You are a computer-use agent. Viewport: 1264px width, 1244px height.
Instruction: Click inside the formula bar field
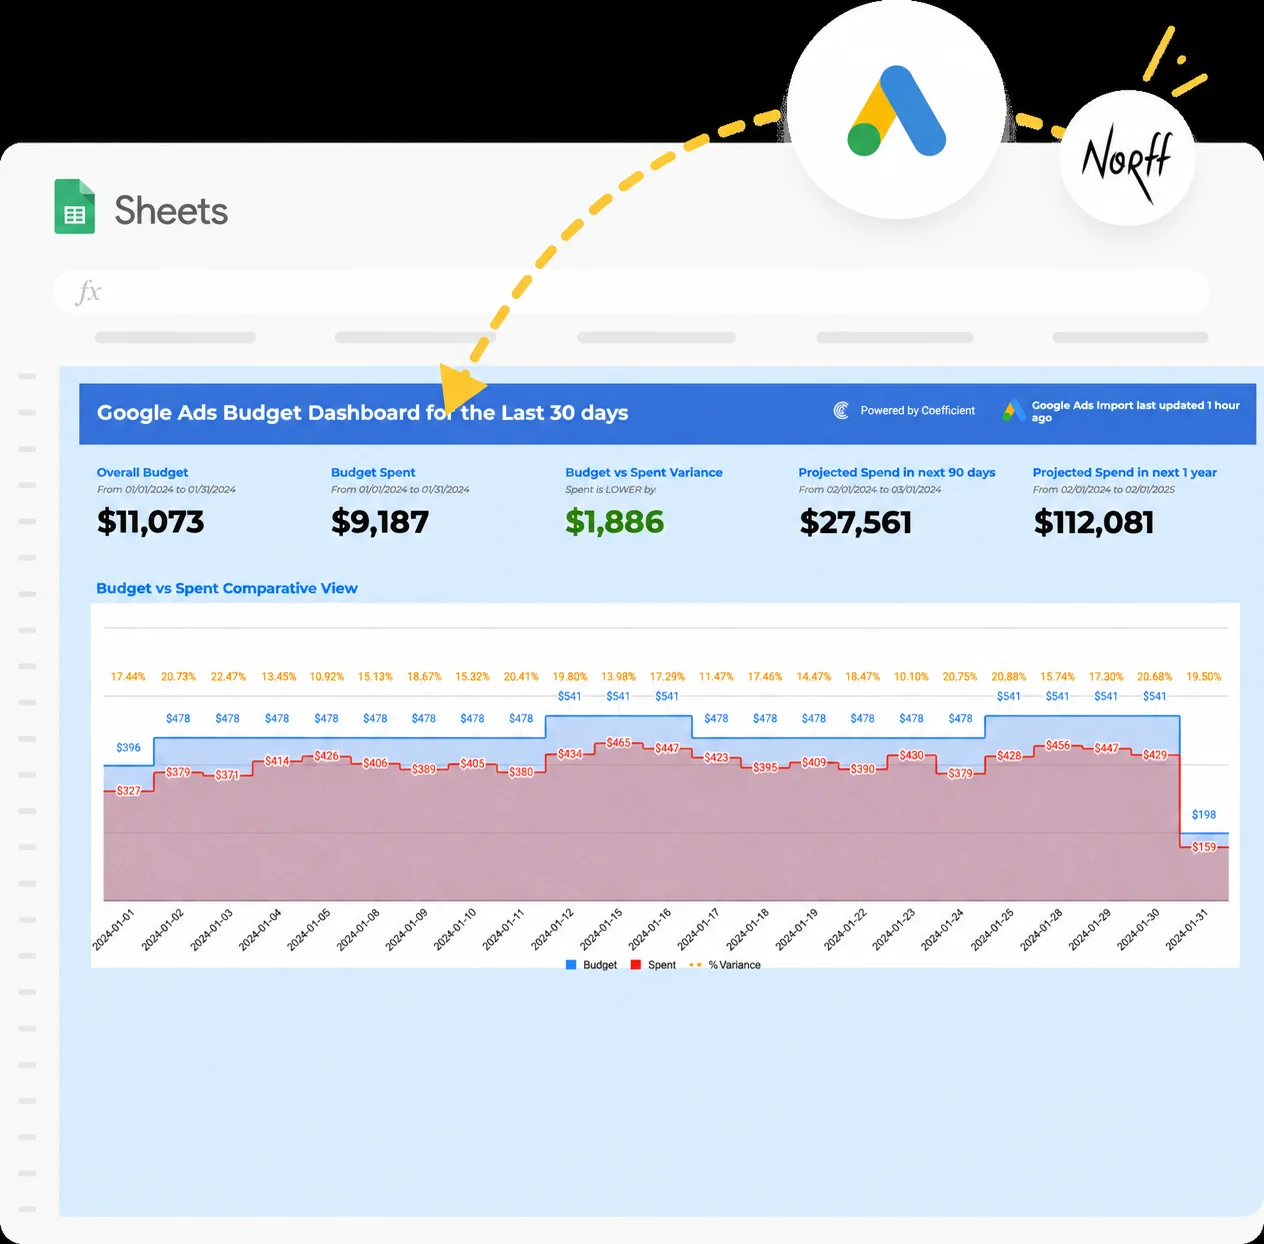click(x=632, y=292)
